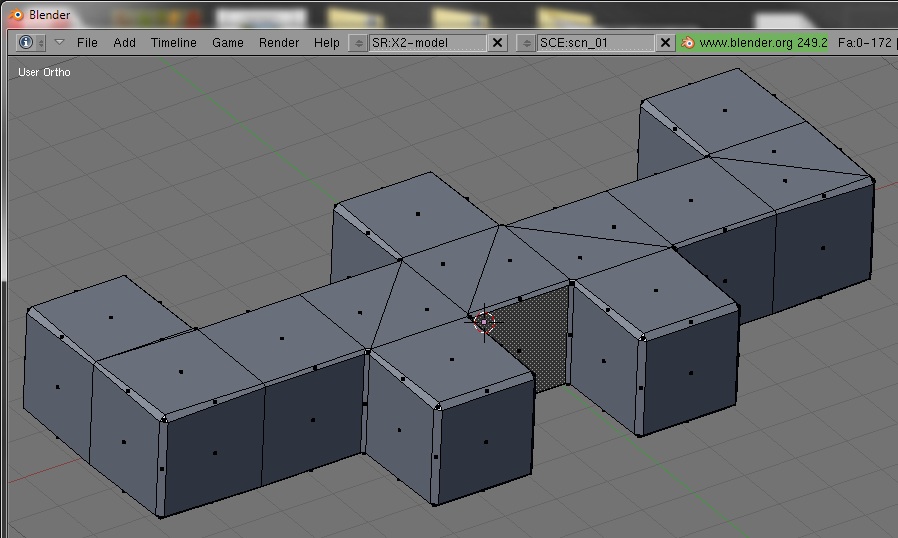Click the User Ortho view label
Image resolution: width=898 pixels, height=538 pixels.
click(x=44, y=72)
